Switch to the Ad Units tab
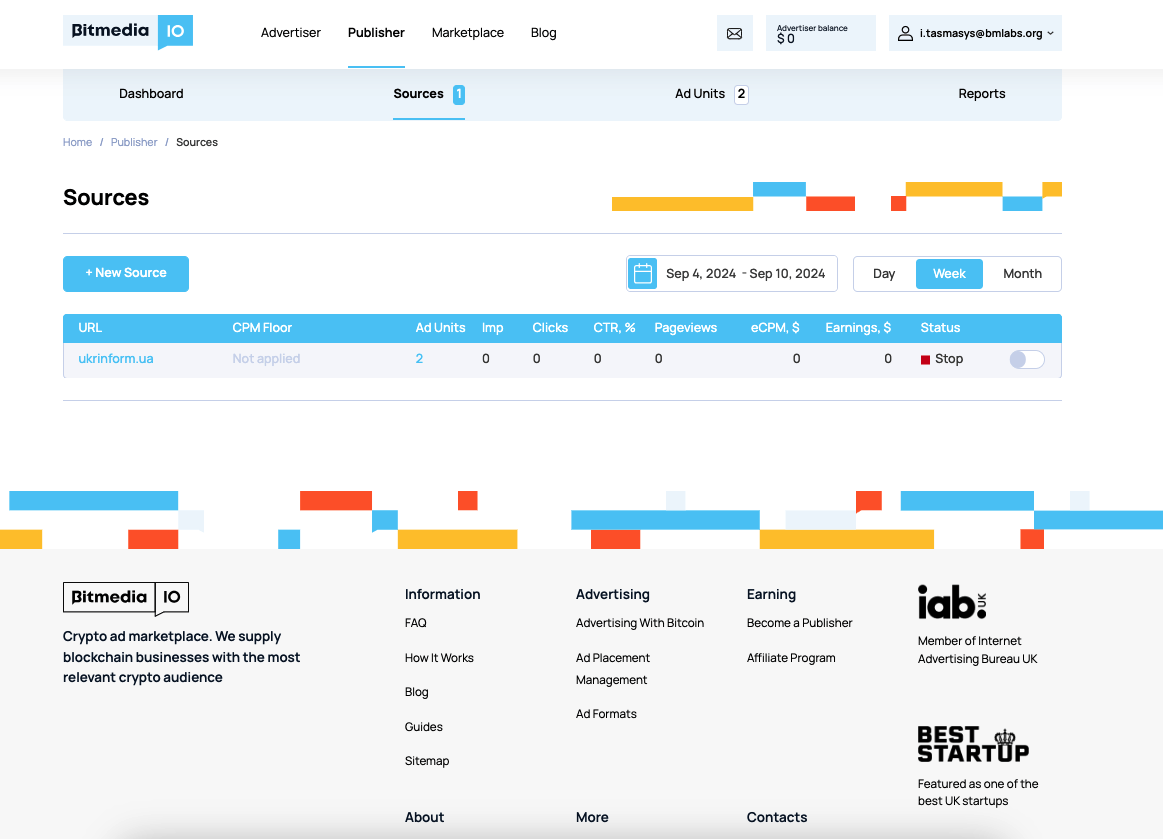The height and width of the screenshot is (839, 1163). point(710,94)
